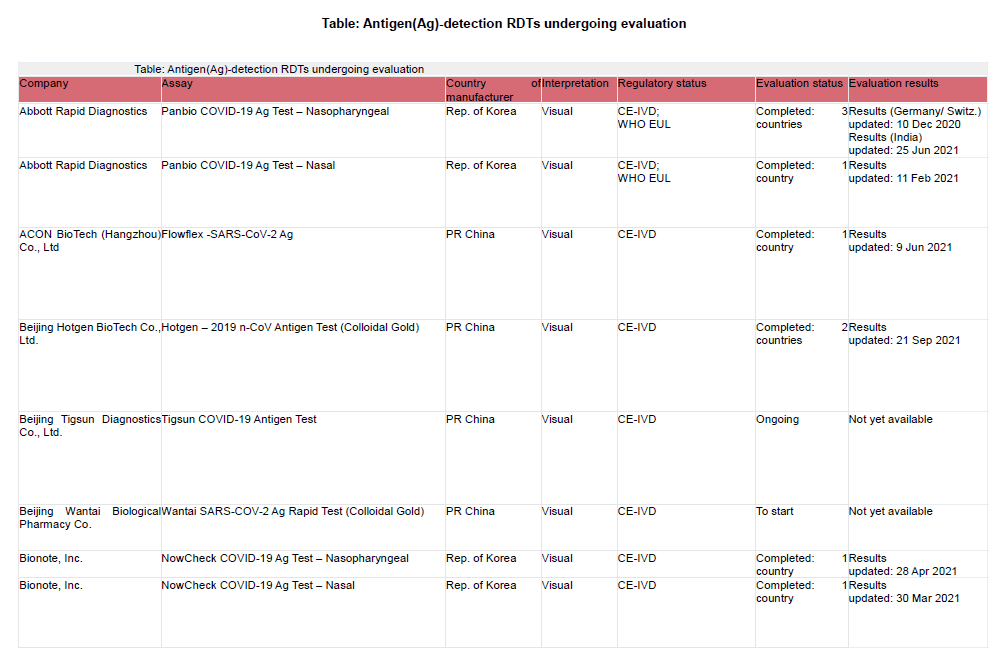This screenshot has width=1004, height=672.
Task: Click the "Interpretation" column header
Action: (x=575, y=84)
